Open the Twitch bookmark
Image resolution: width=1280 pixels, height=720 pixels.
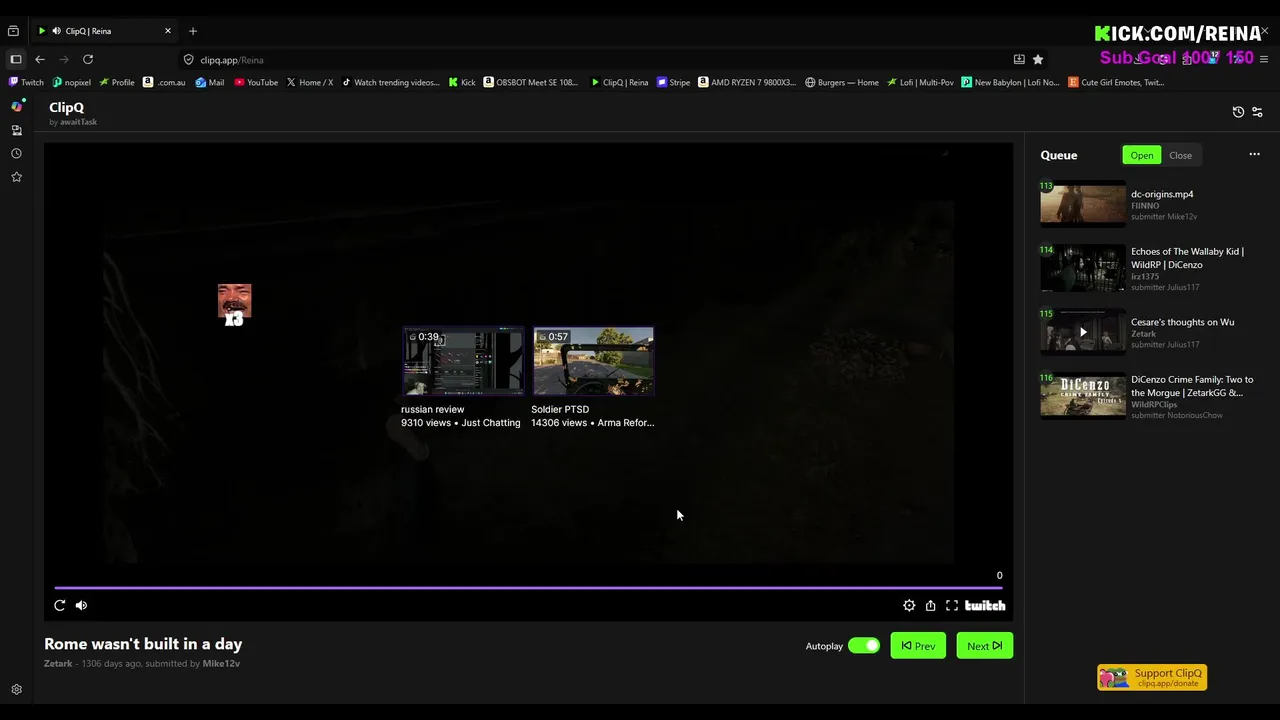tap(27, 82)
